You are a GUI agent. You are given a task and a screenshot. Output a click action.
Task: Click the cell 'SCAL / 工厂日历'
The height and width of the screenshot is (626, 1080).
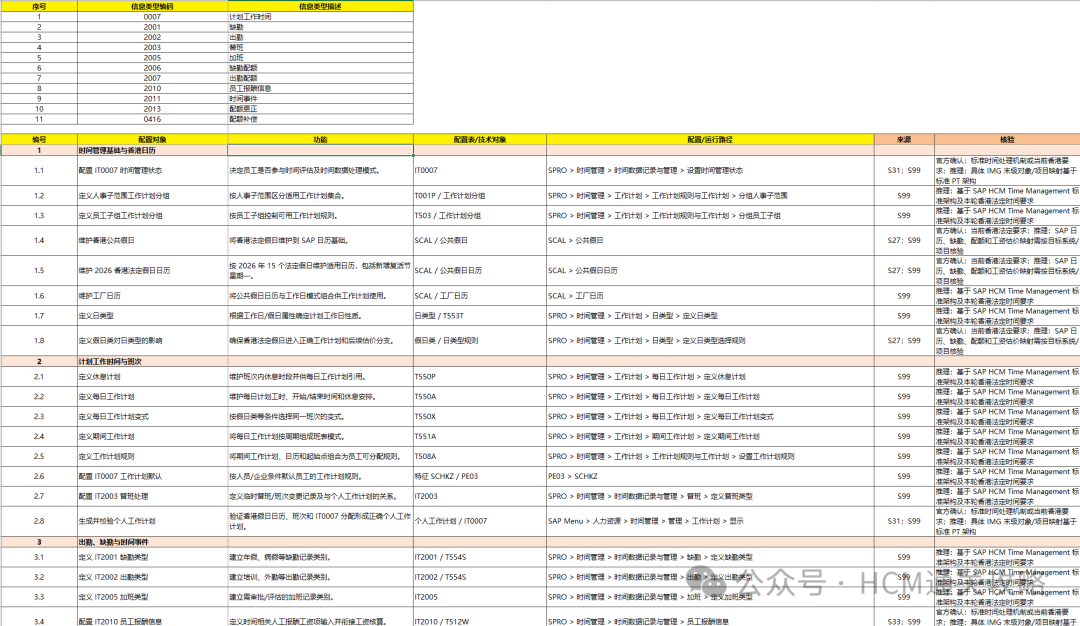pos(480,295)
